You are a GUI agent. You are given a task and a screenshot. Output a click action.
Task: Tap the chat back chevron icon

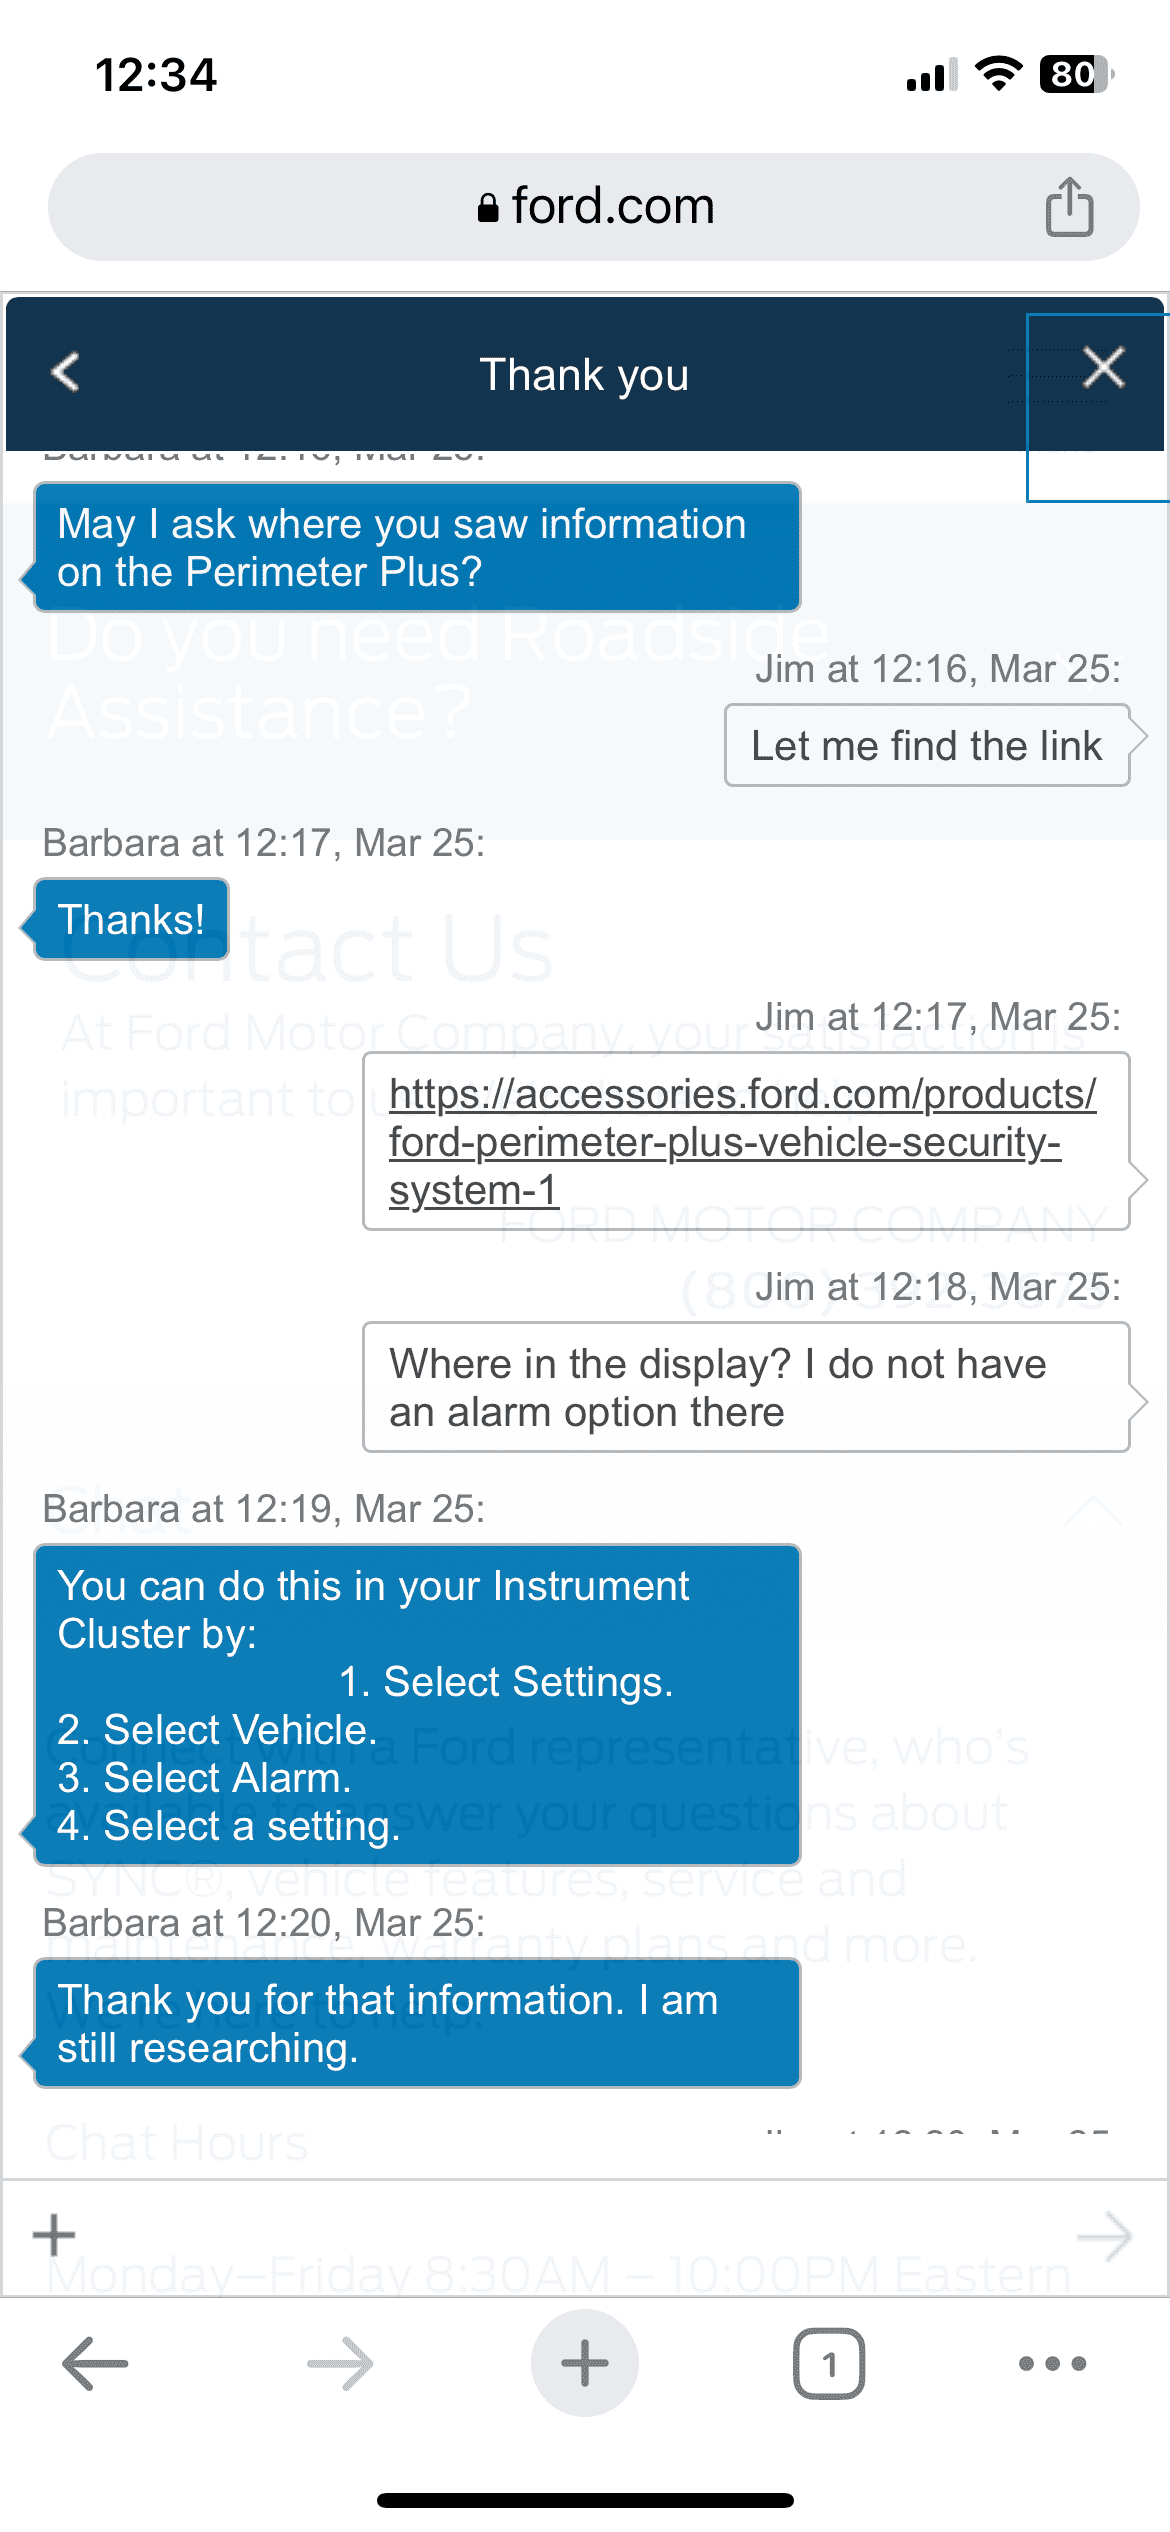click(x=66, y=373)
